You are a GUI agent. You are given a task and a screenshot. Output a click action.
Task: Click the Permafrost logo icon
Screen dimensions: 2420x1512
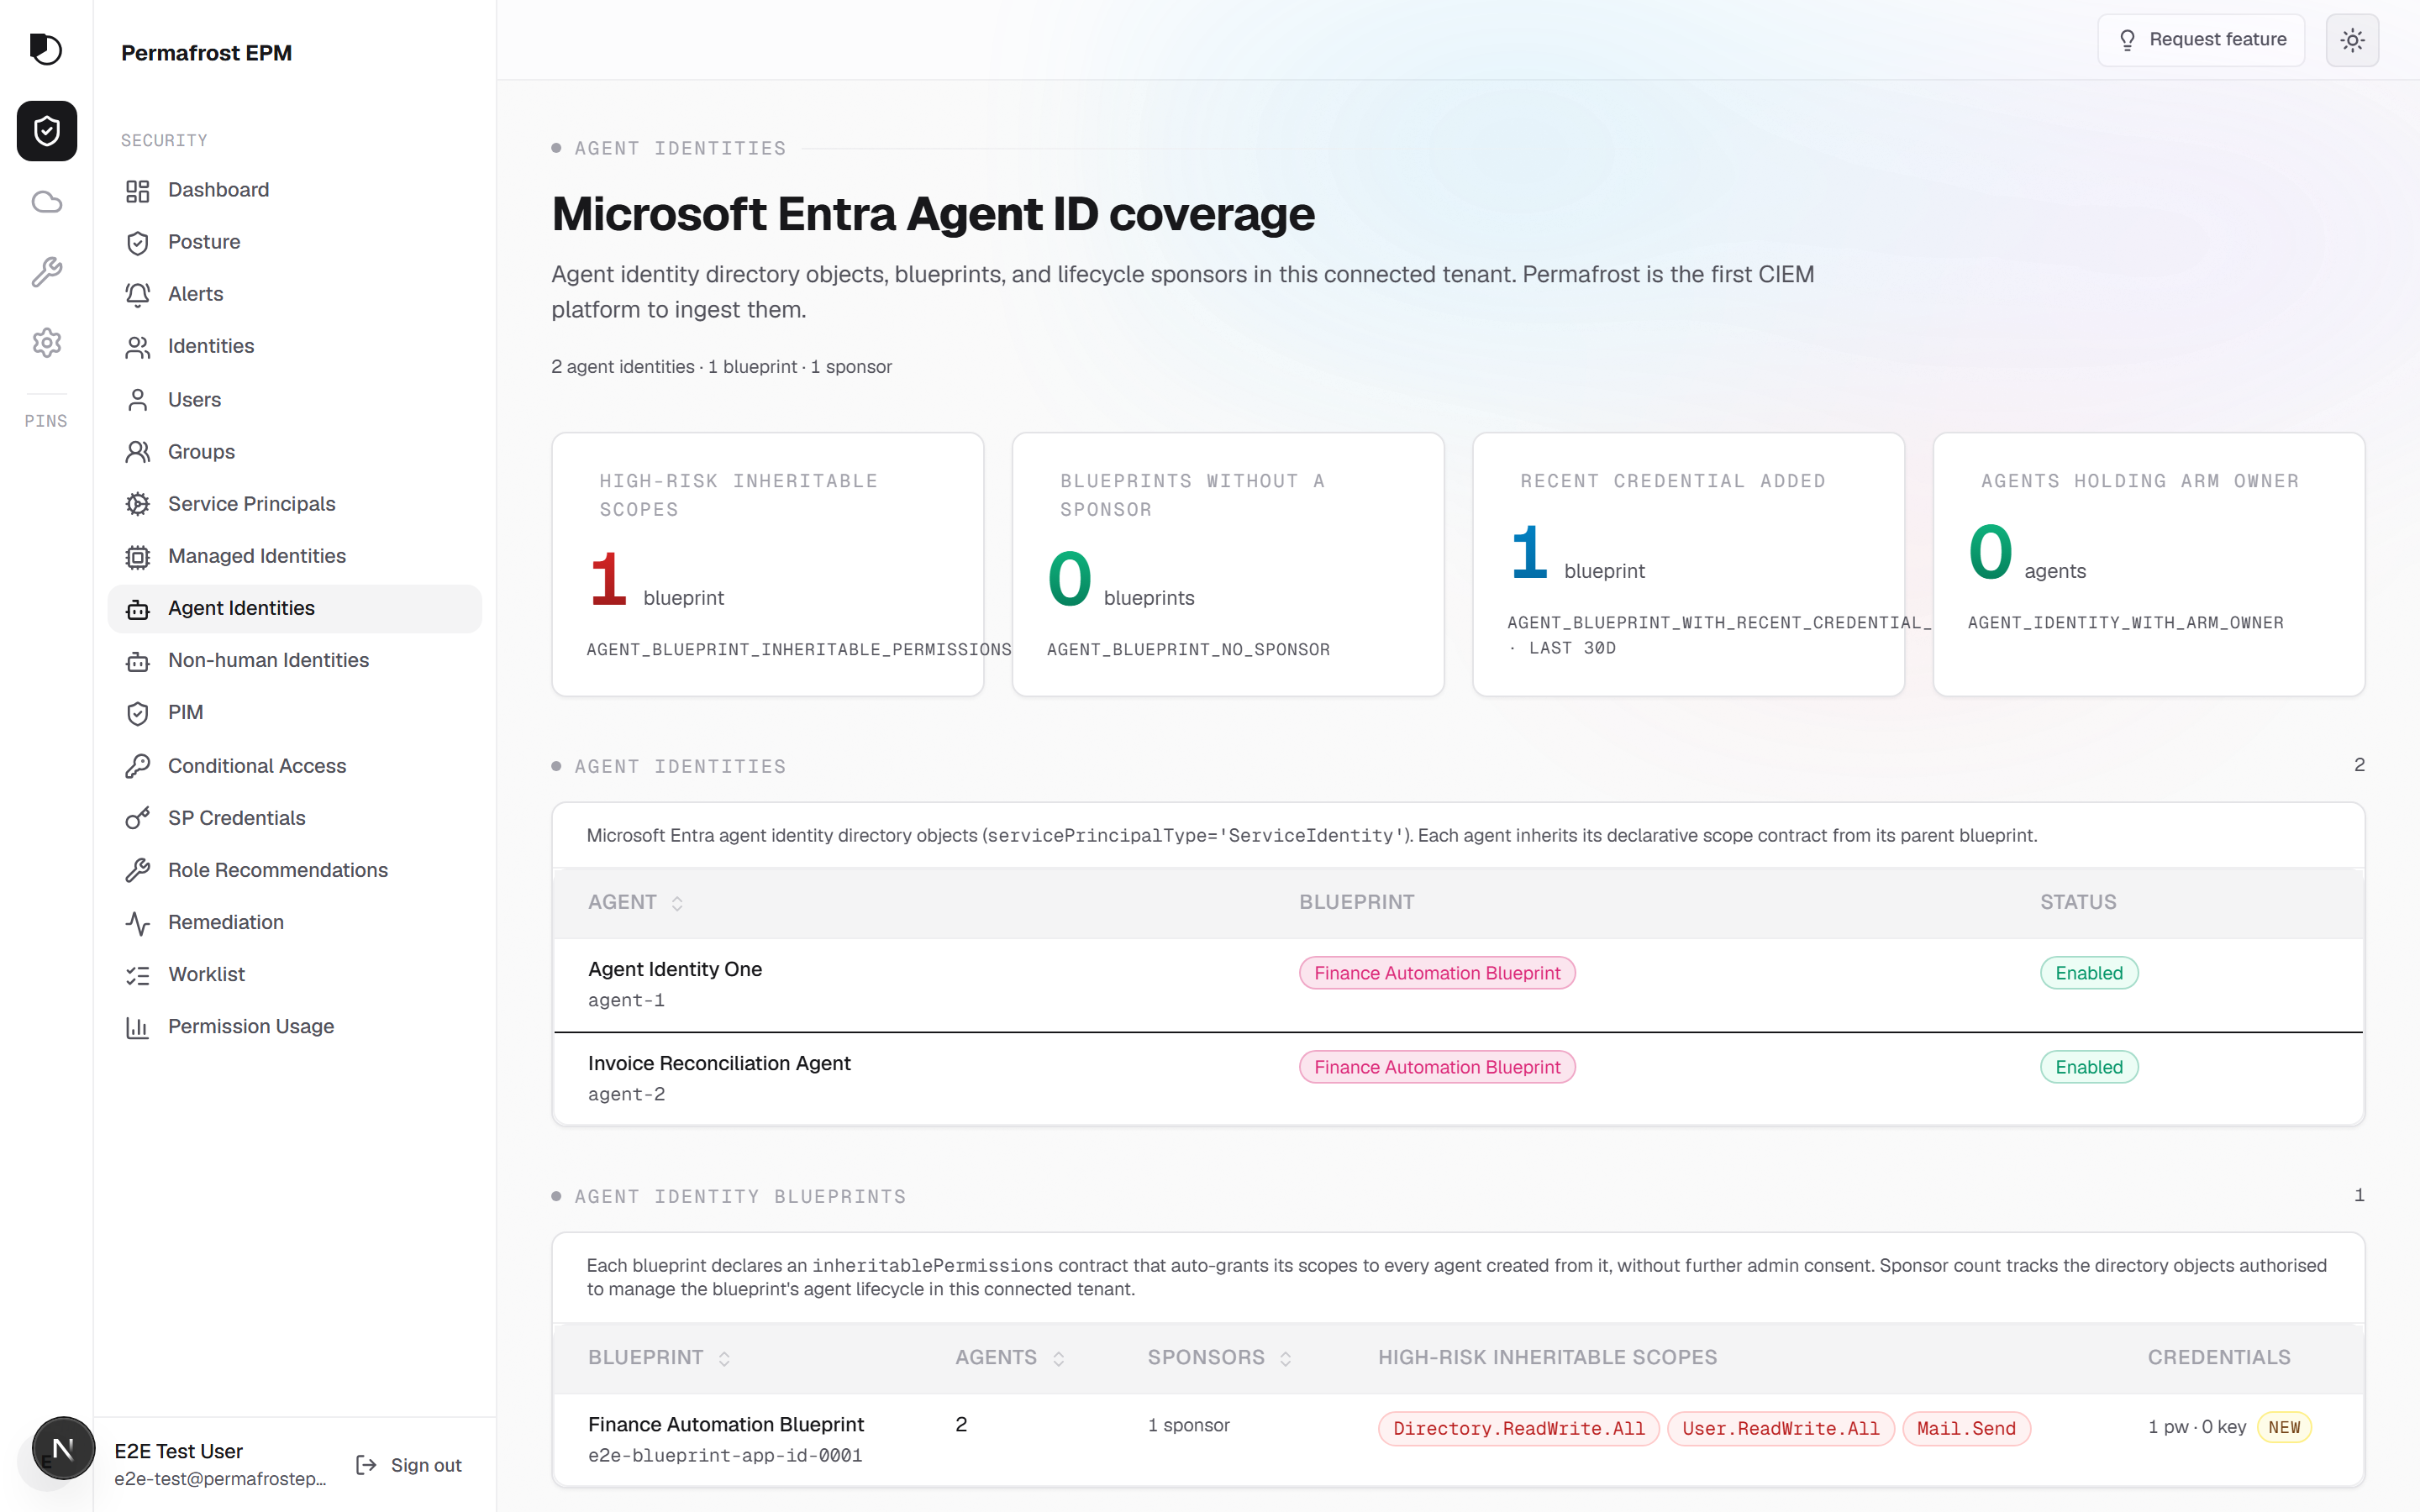coord(46,48)
